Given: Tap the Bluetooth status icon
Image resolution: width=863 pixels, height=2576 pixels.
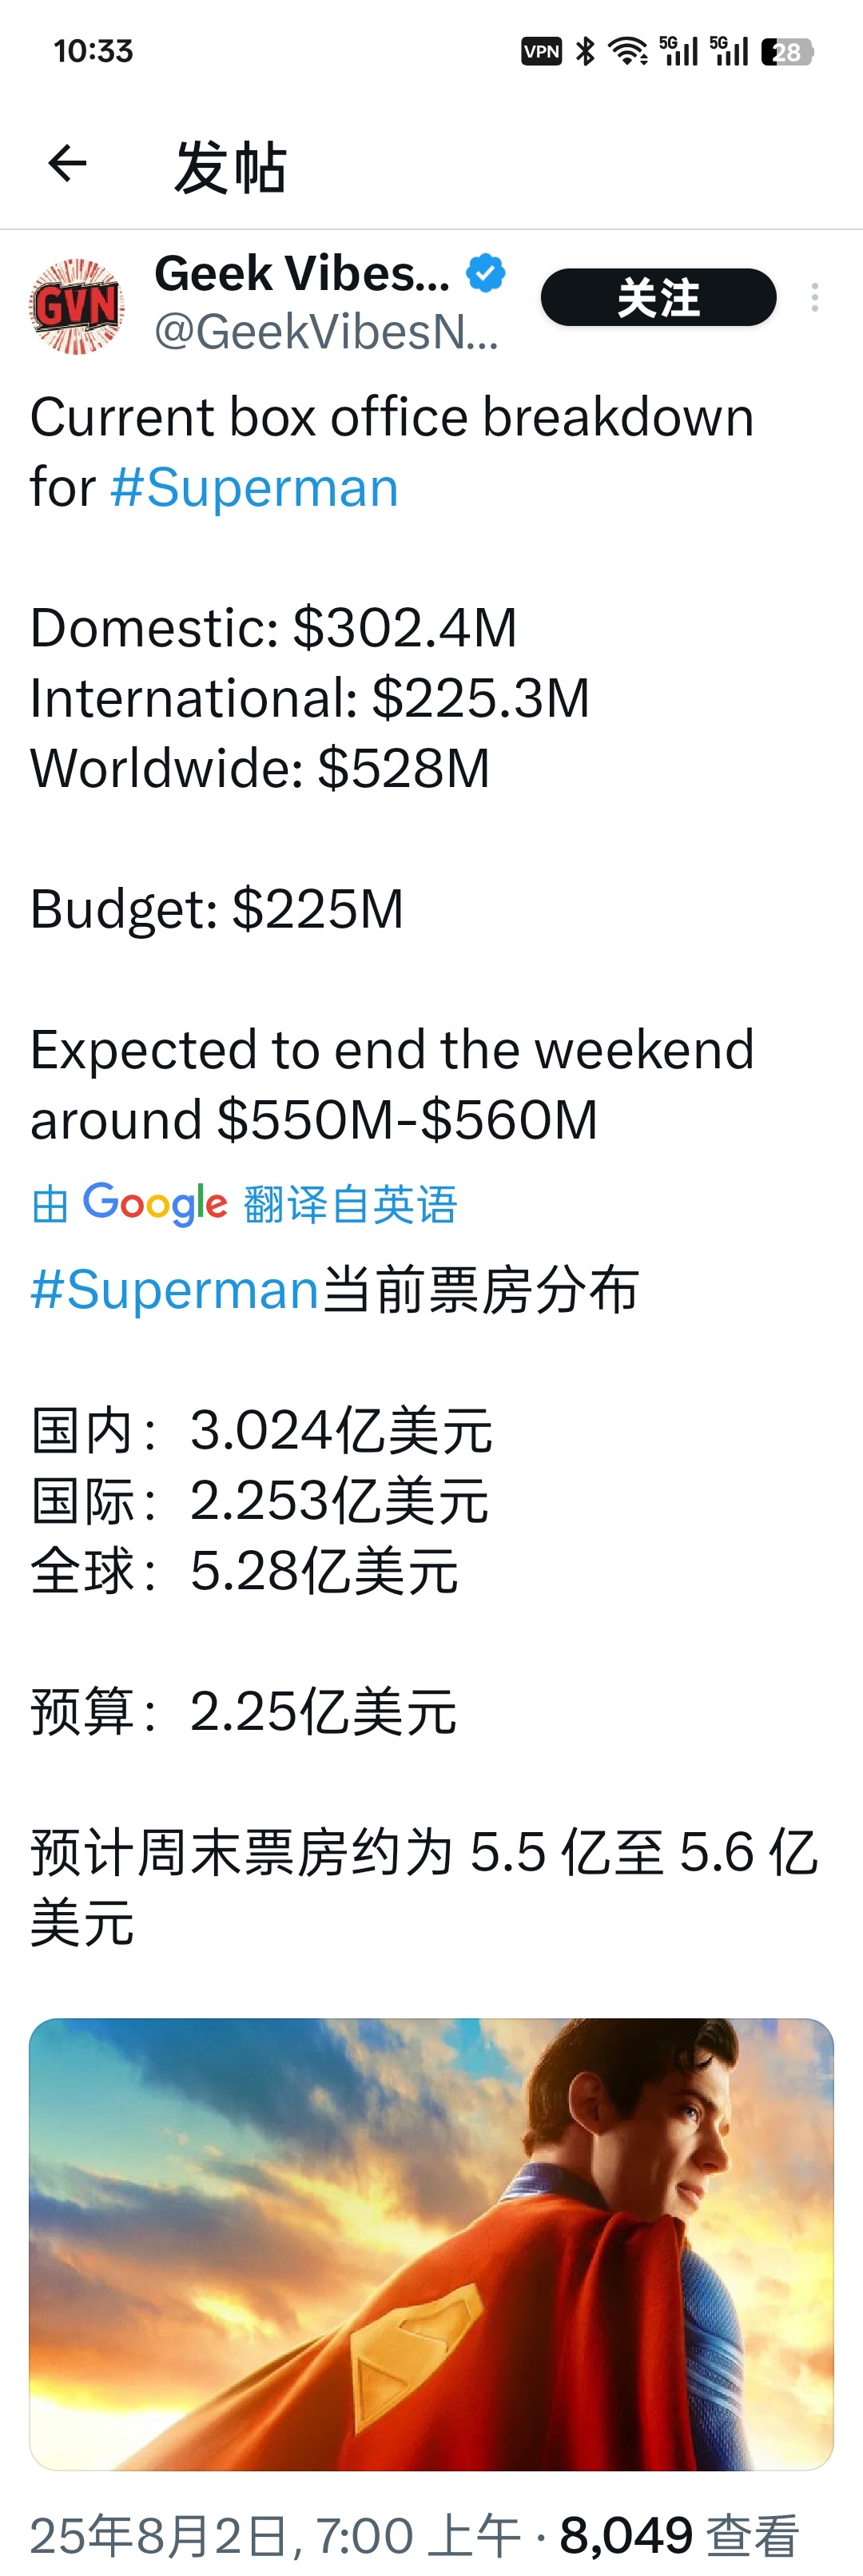Looking at the screenshot, I should [x=586, y=51].
